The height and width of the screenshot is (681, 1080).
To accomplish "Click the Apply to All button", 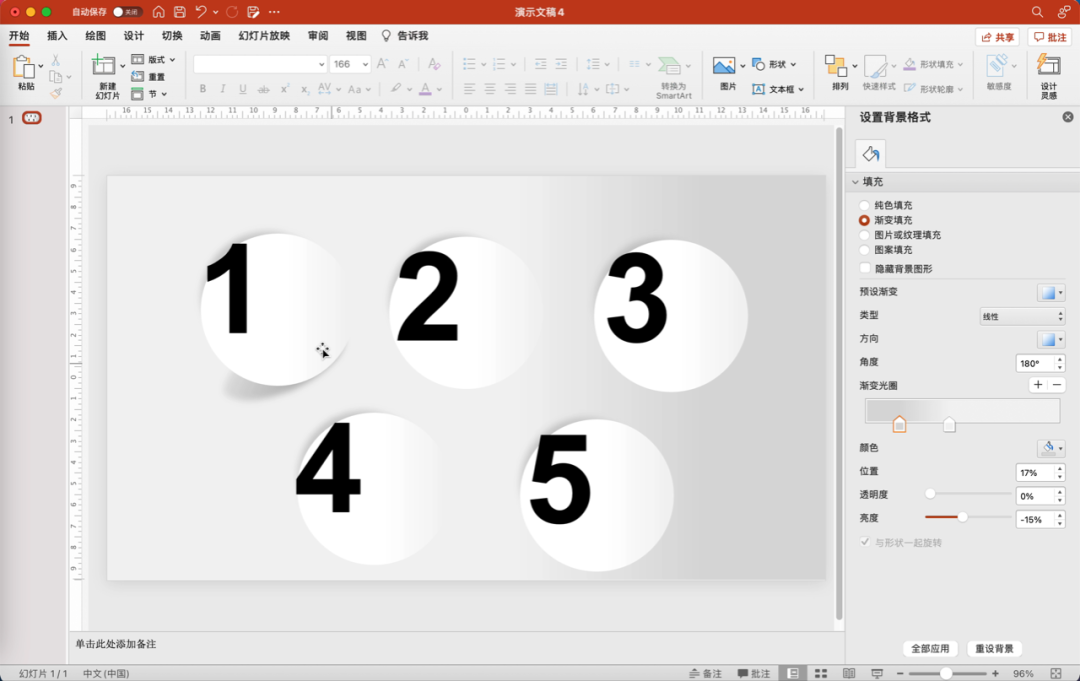I will [x=930, y=649].
